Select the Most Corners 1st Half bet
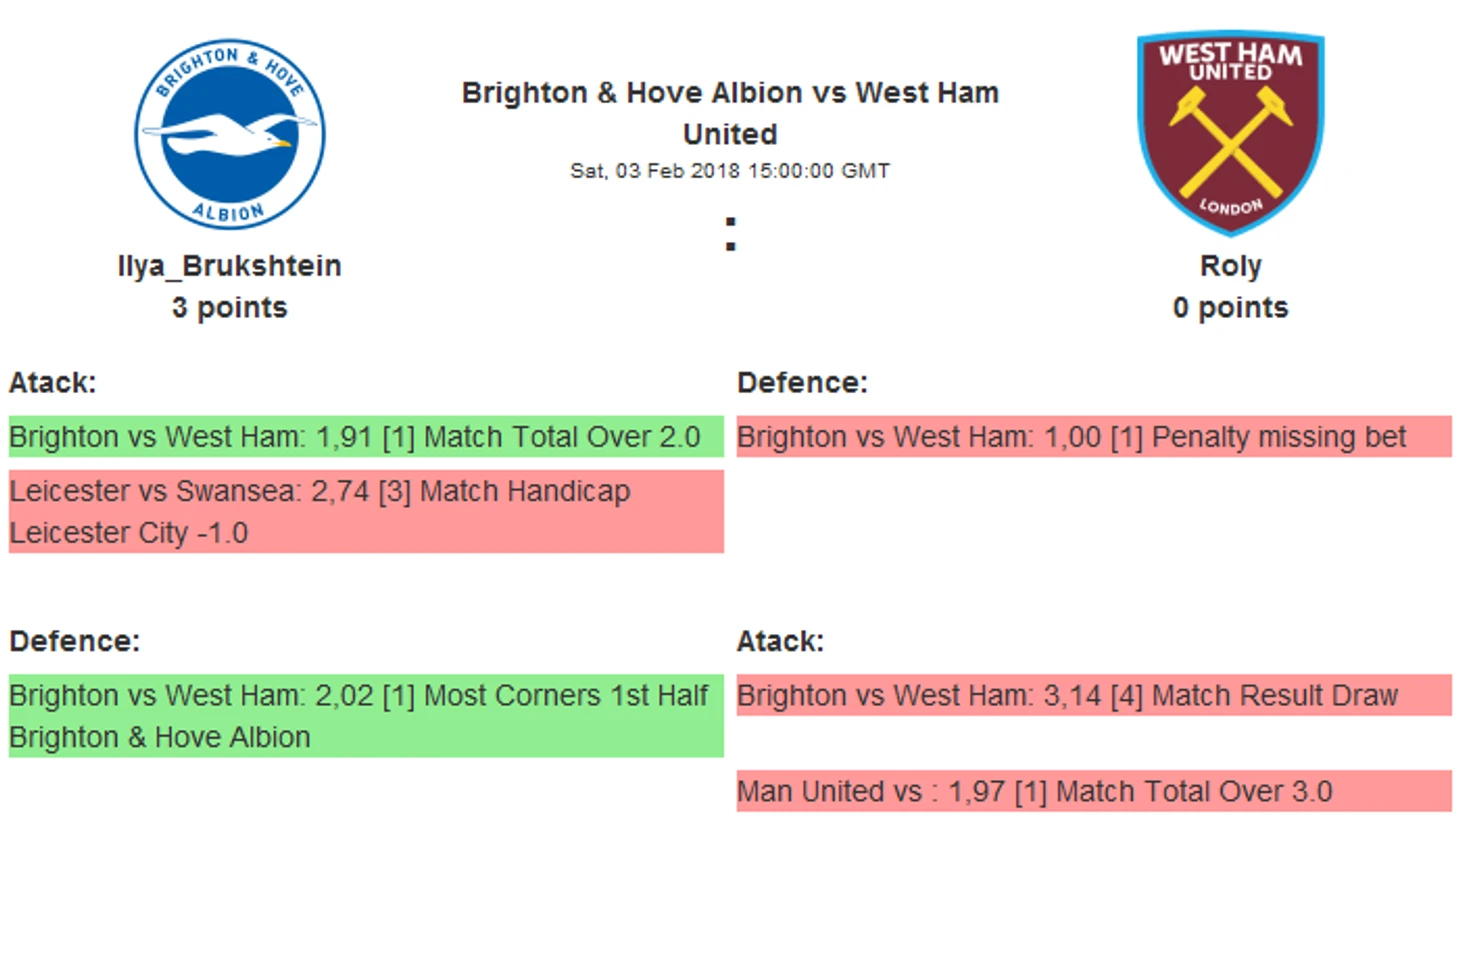This screenshot has width=1460, height=959. point(365,716)
